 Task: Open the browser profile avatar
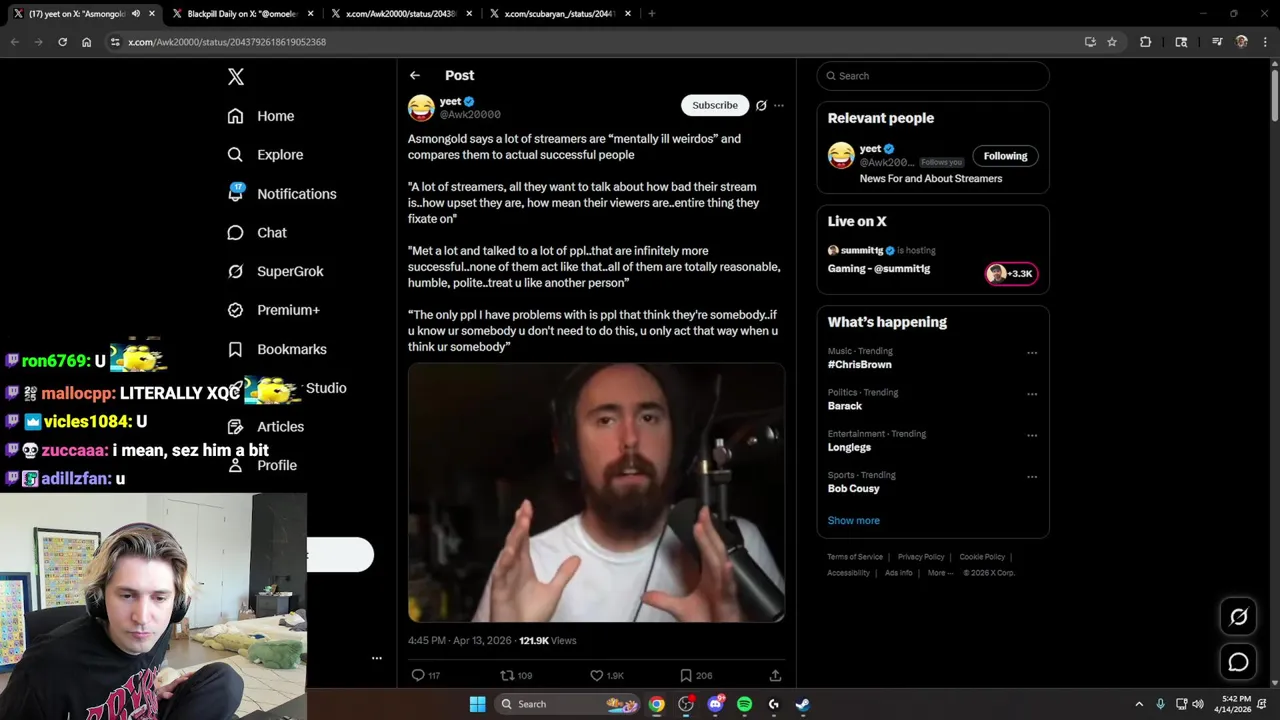1242,42
